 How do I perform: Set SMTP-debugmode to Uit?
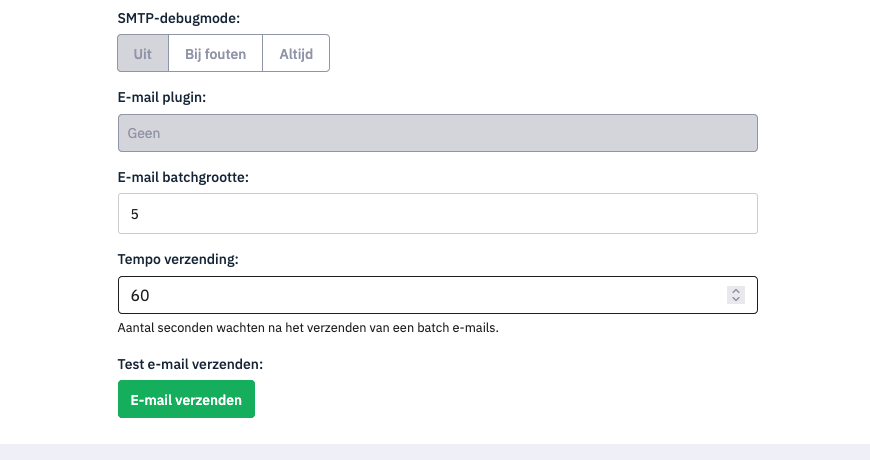click(x=143, y=54)
